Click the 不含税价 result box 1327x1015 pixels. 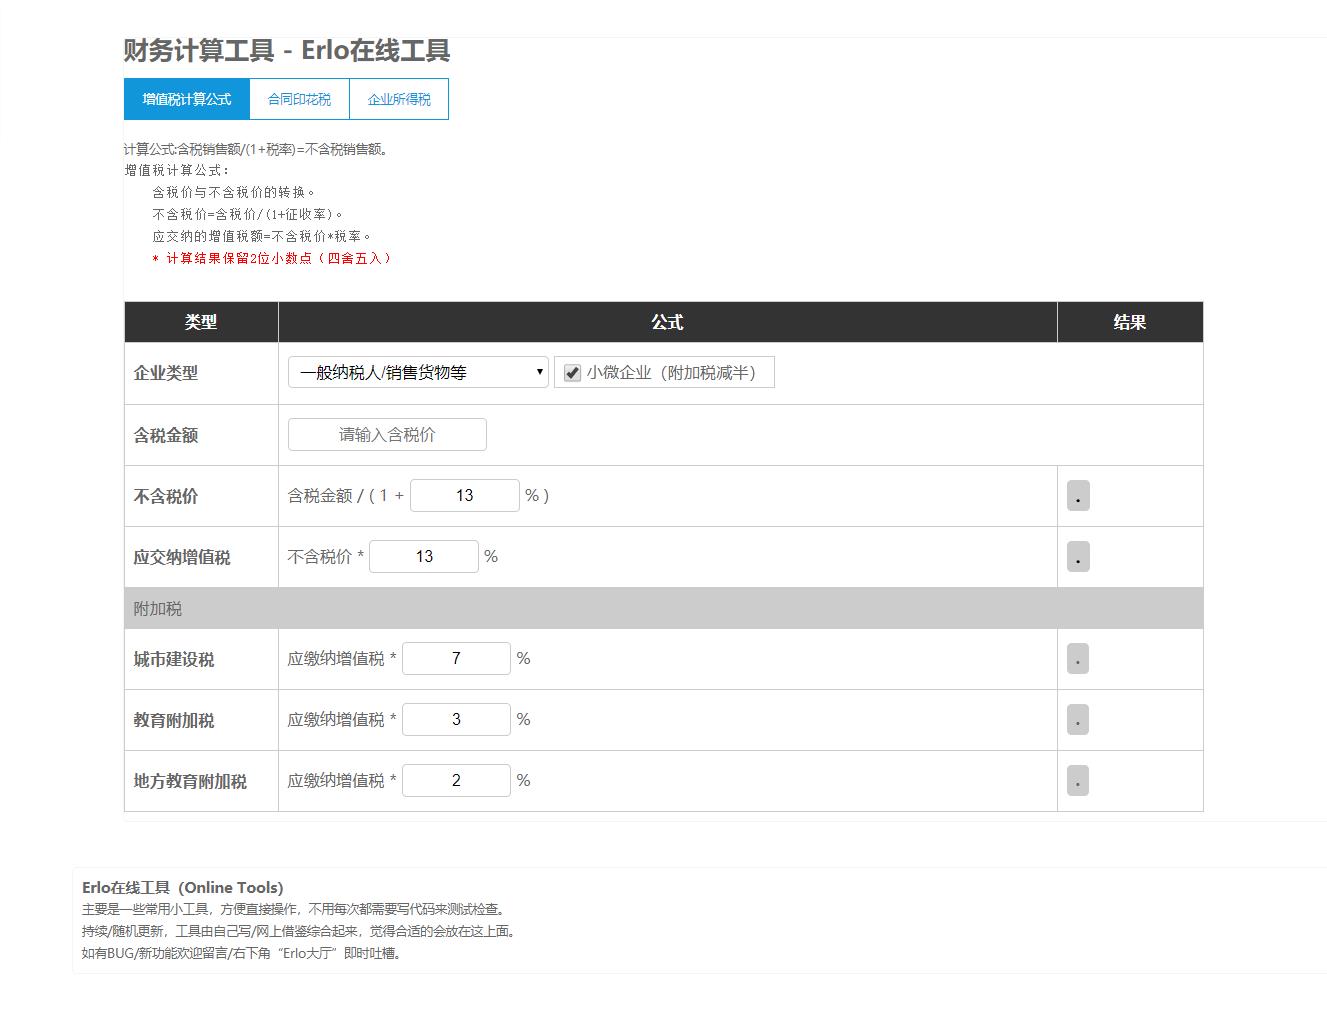(x=1078, y=496)
